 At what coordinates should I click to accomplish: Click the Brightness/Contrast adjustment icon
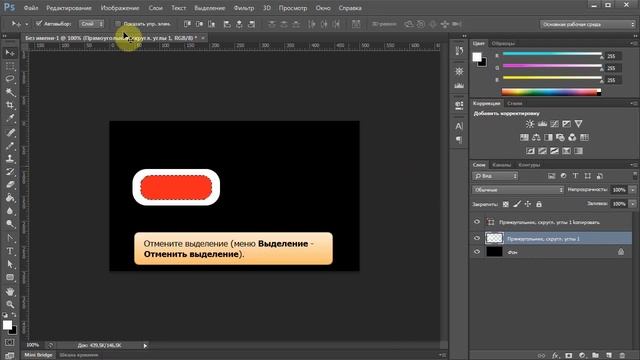(x=530, y=124)
